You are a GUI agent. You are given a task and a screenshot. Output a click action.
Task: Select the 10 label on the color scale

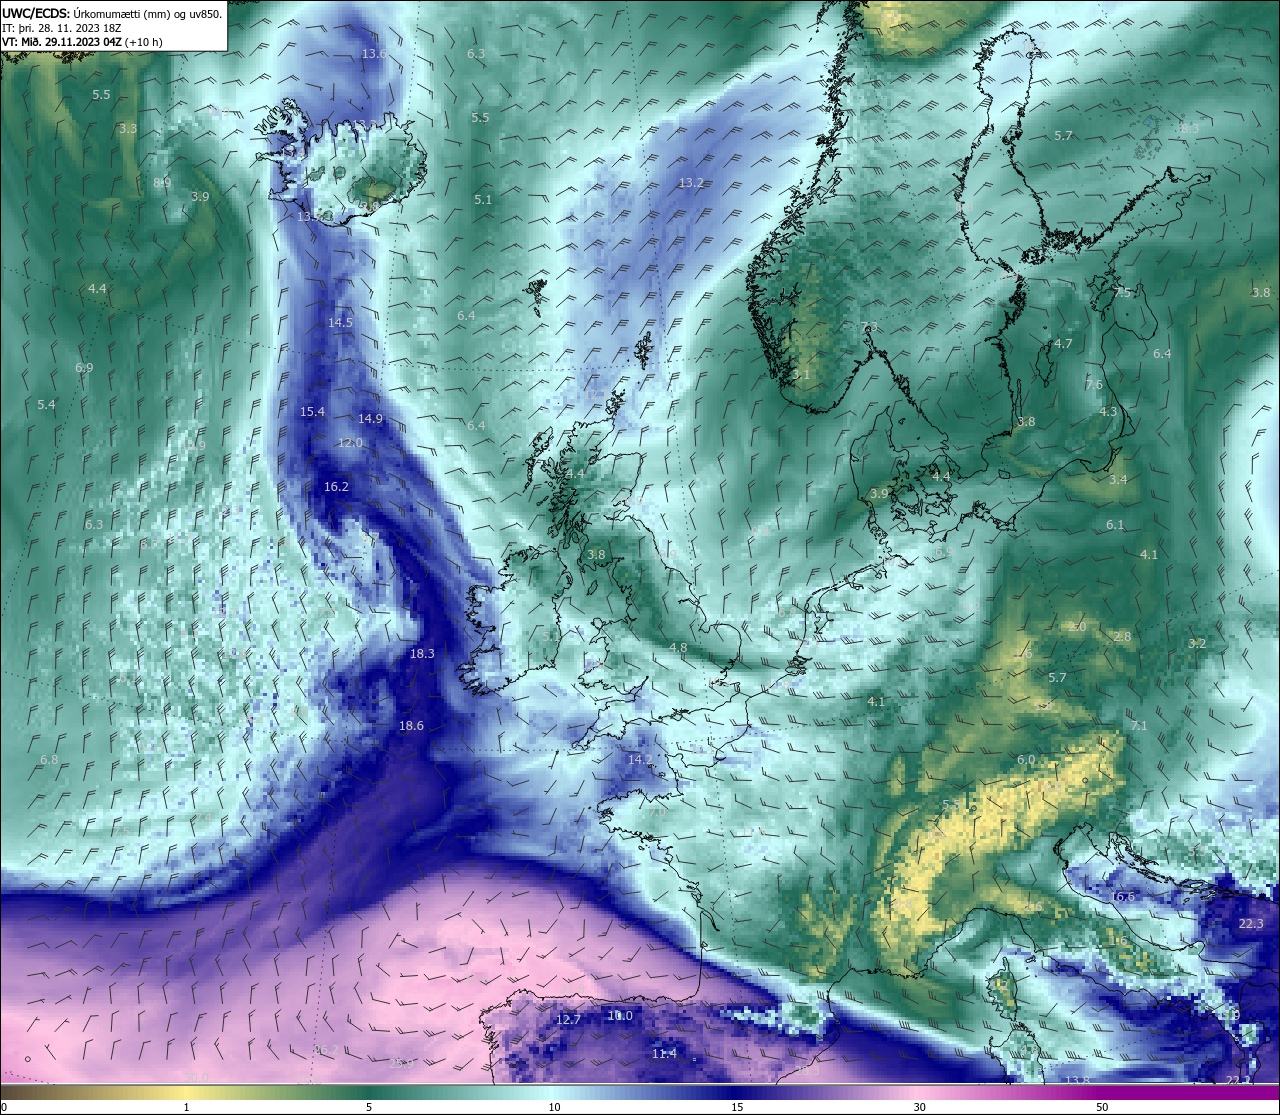coord(554,1107)
